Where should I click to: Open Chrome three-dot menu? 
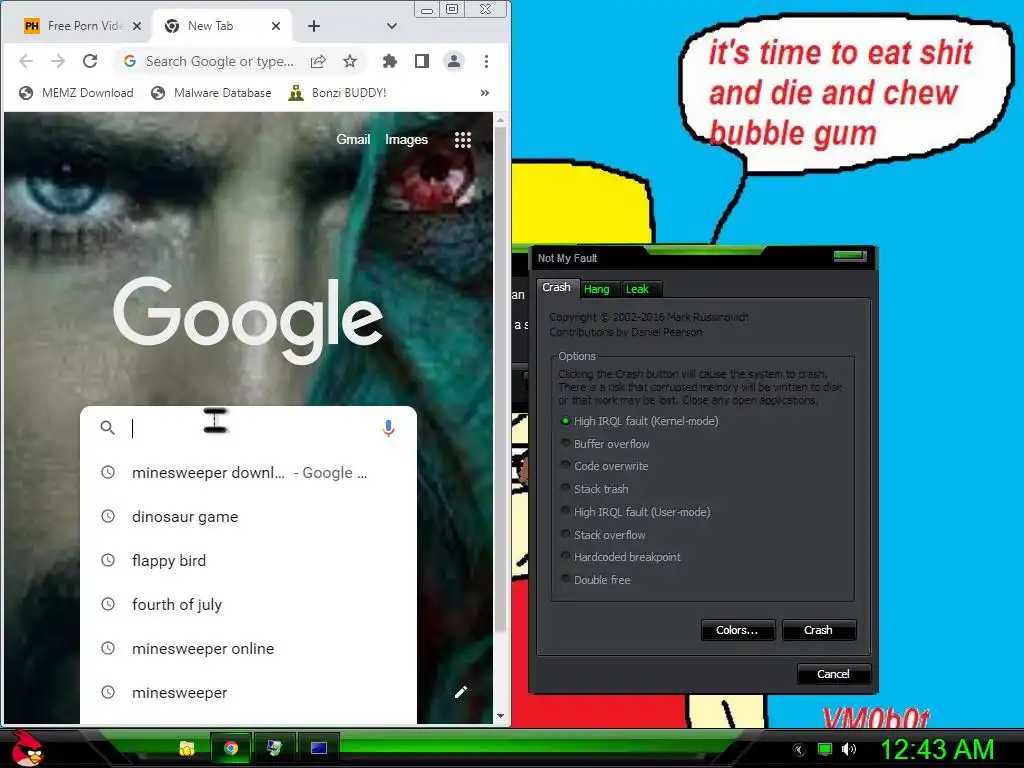click(486, 61)
